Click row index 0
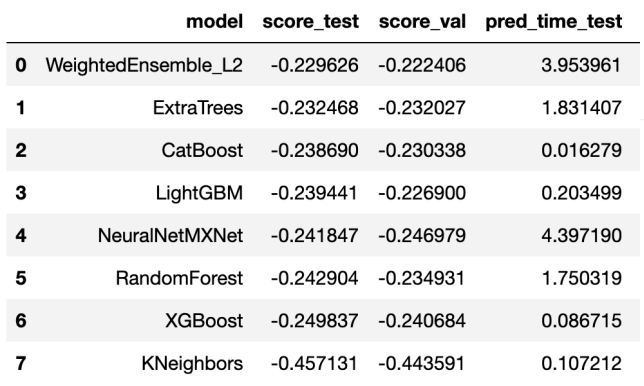This screenshot has width=644, height=386. click(x=21, y=65)
